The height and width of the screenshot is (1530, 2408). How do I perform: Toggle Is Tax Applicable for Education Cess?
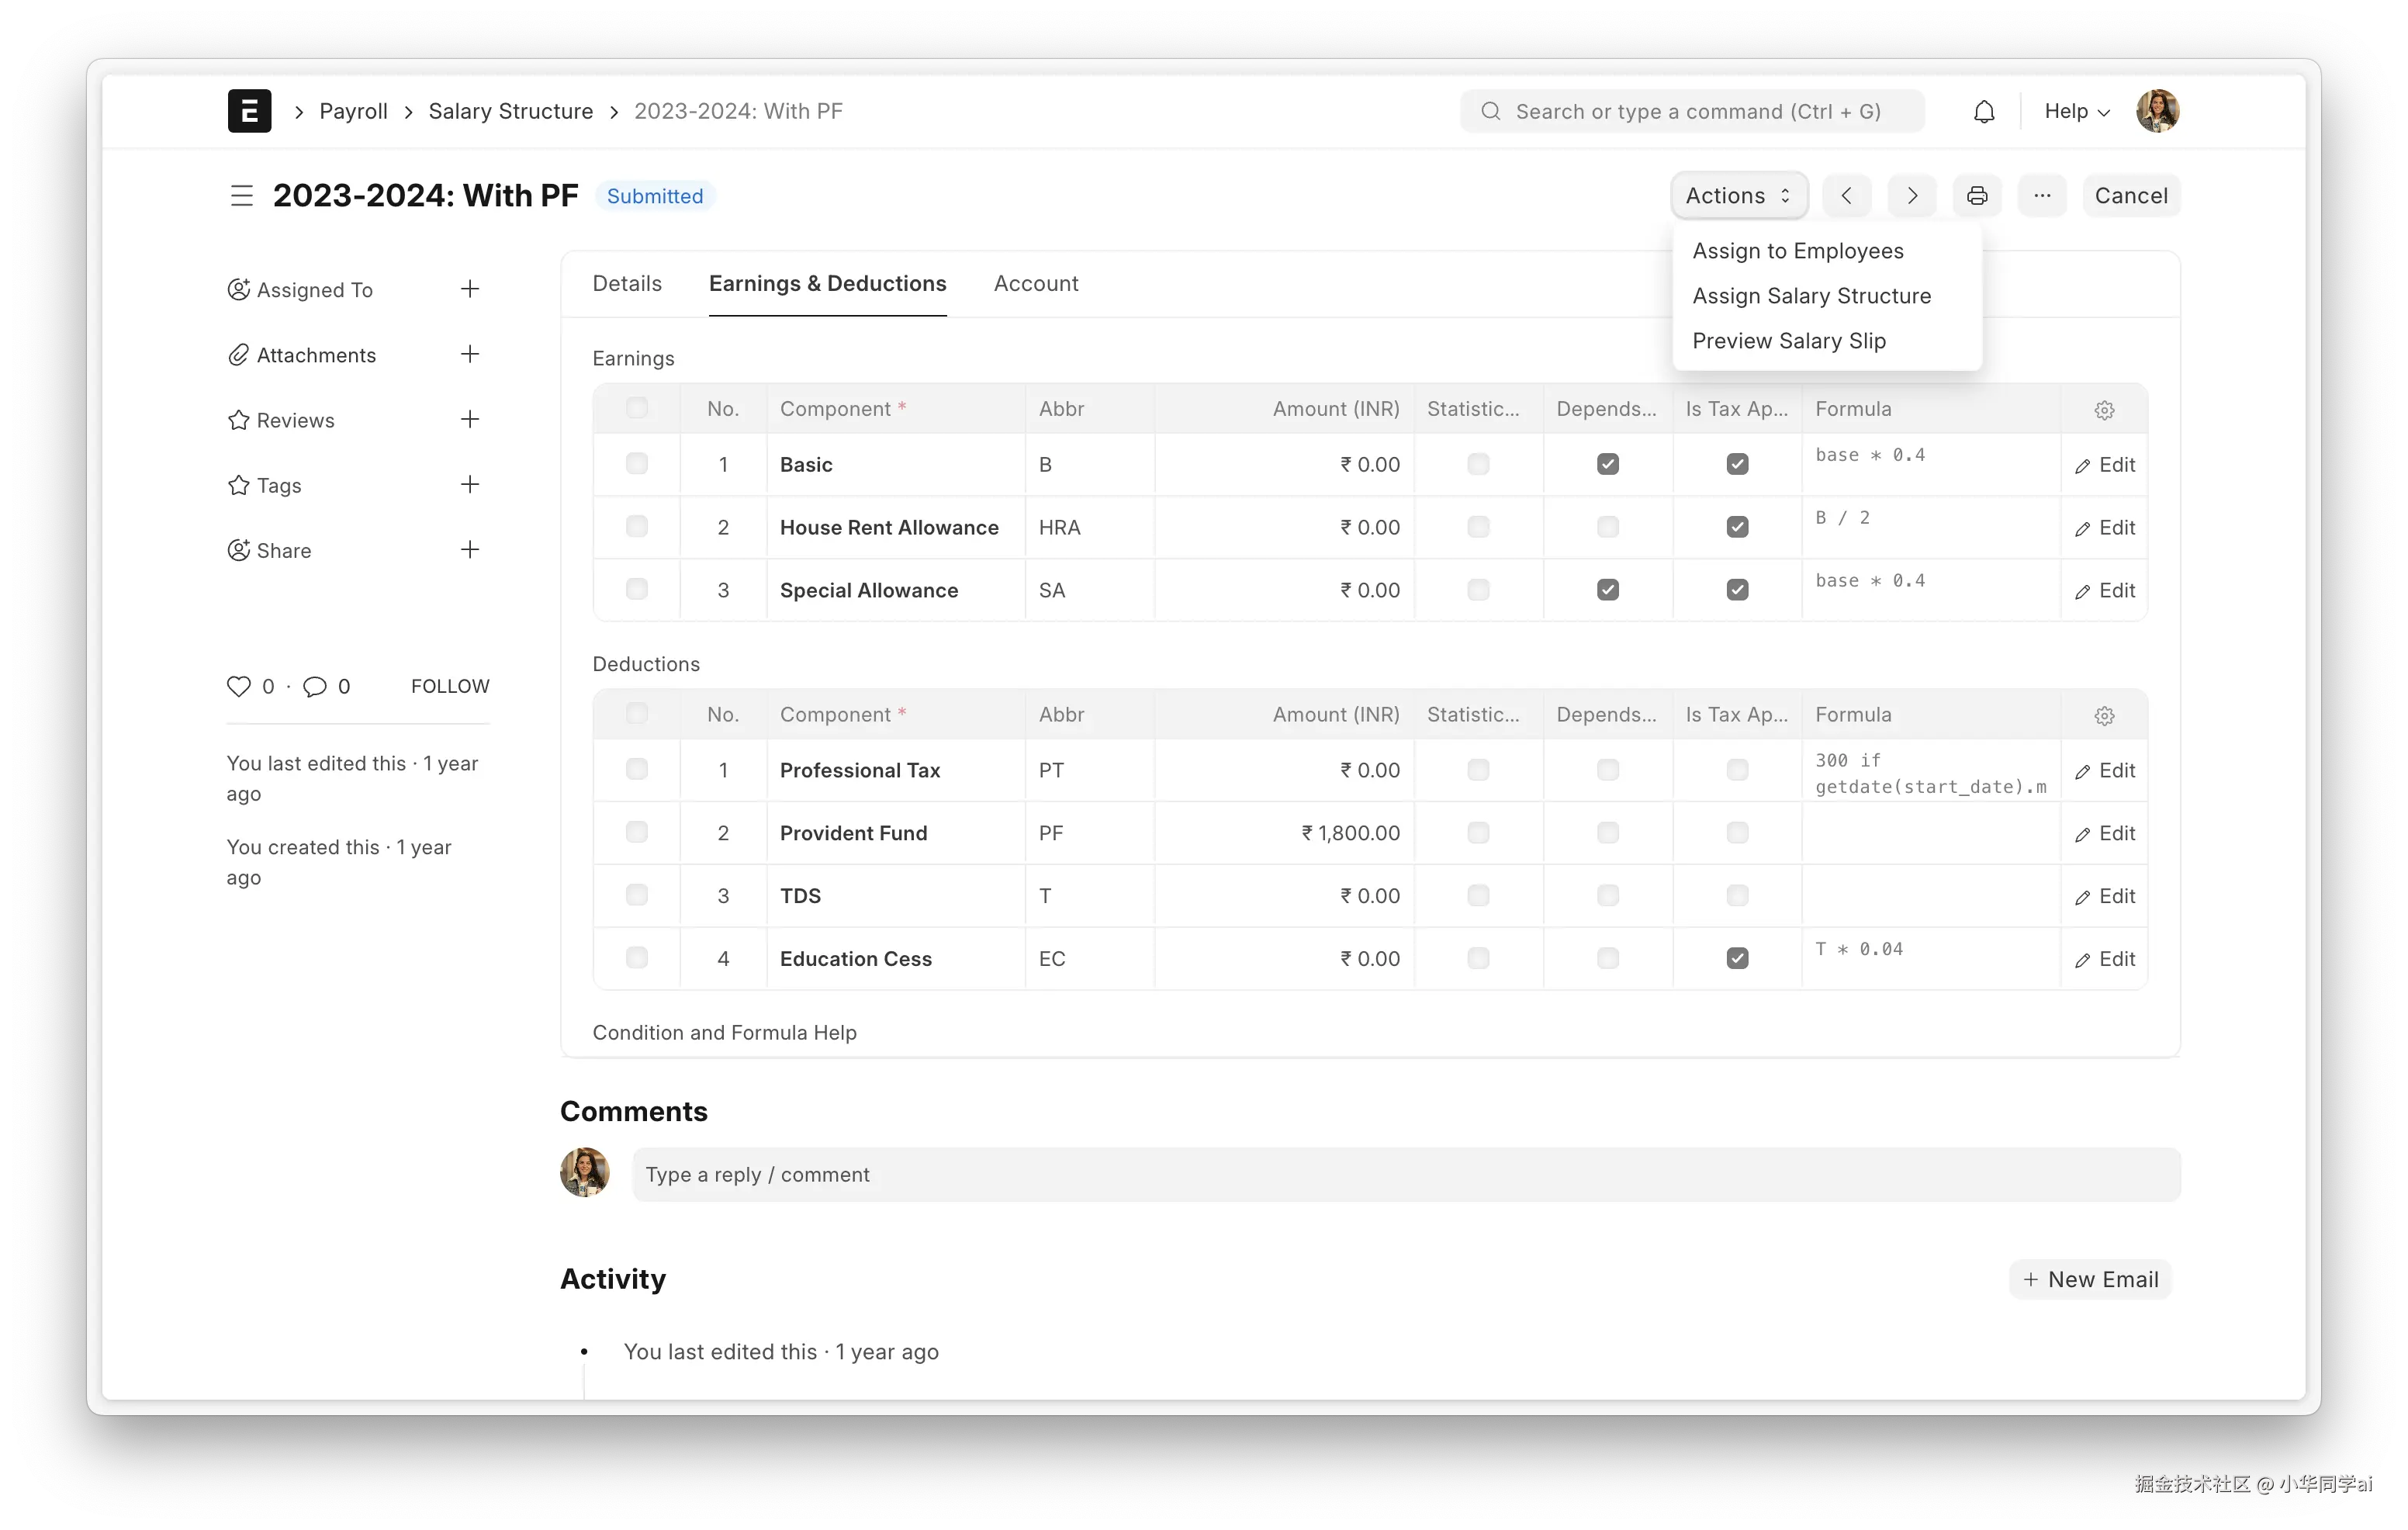pyautogui.click(x=1737, y=958)
